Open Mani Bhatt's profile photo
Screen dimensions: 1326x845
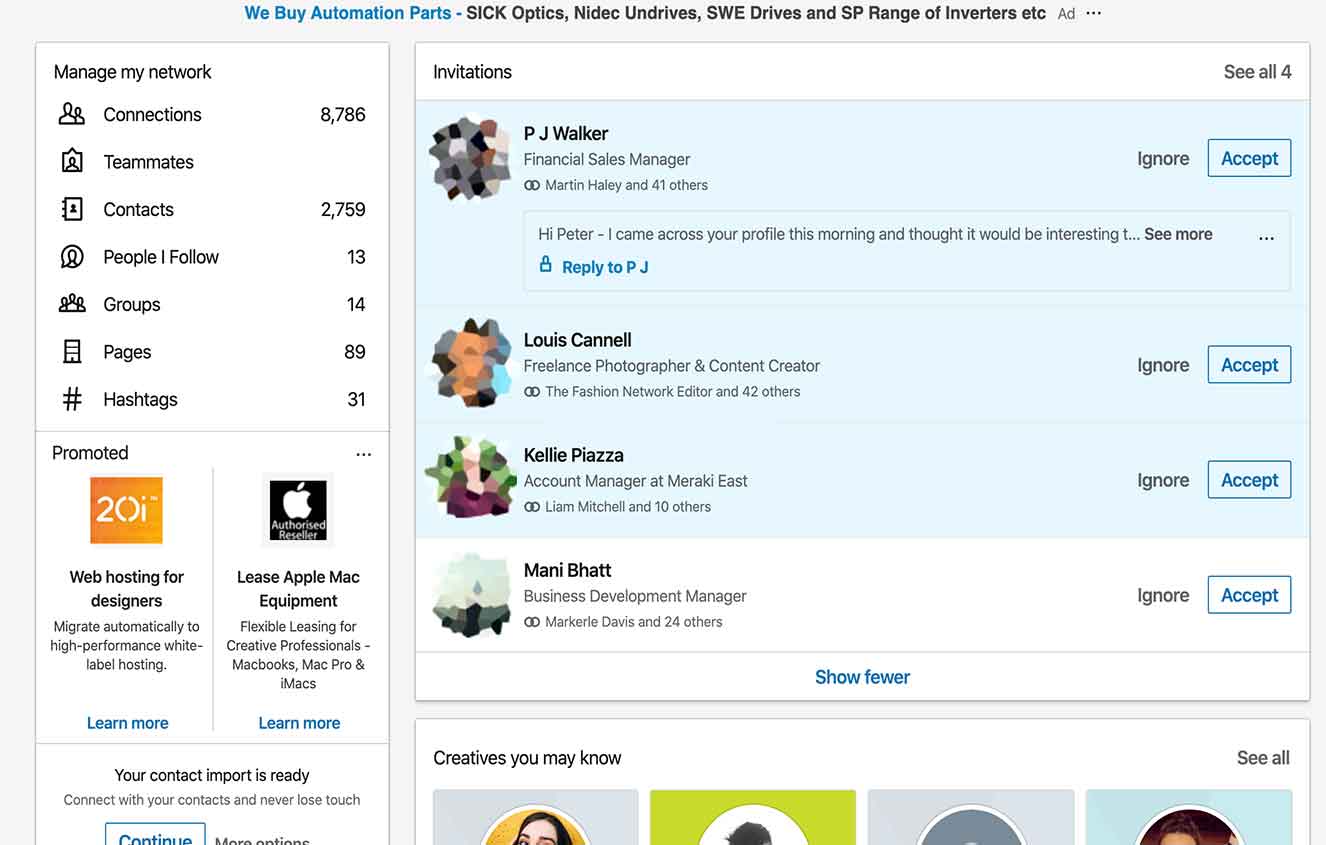coord(470,595)
